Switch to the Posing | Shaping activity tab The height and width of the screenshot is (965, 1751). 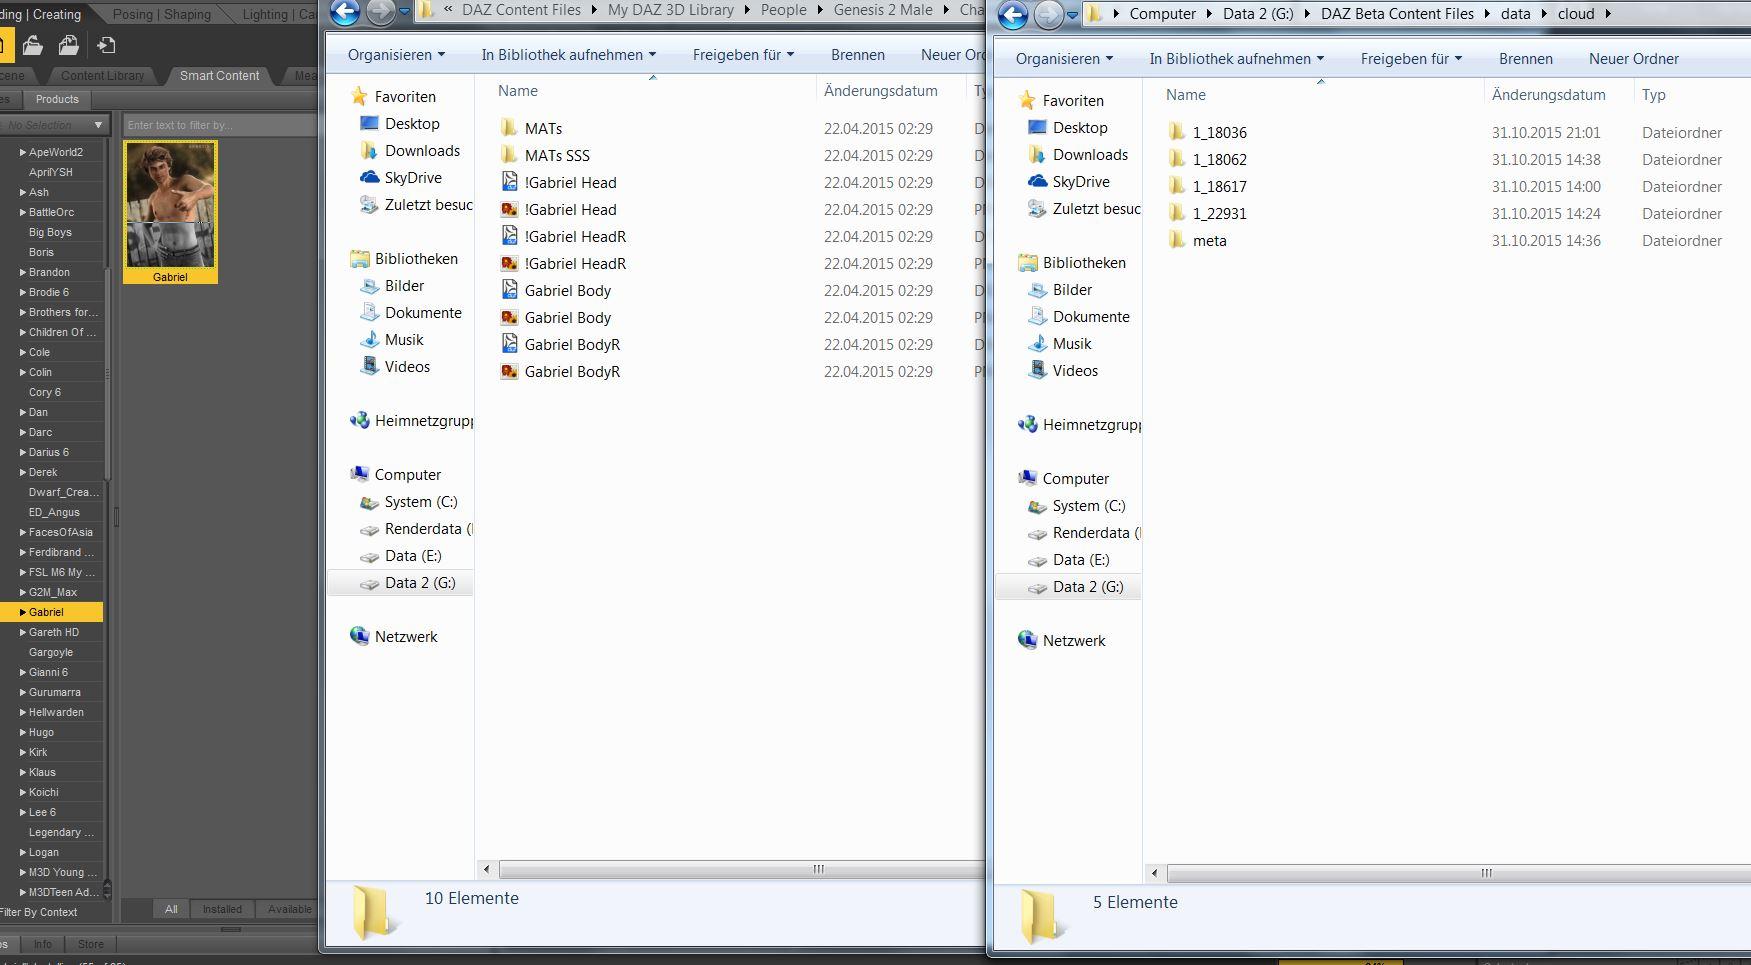point(161,14)
